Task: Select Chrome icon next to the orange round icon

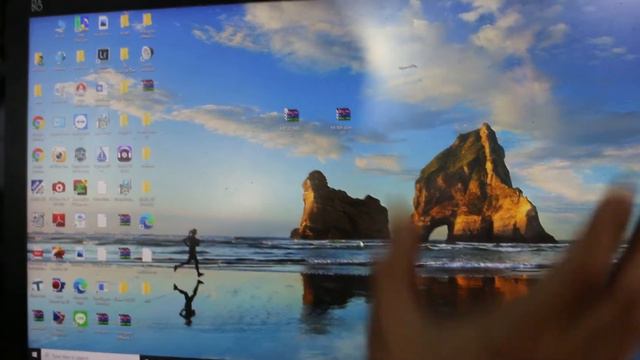Action: (x=38, y=155)
